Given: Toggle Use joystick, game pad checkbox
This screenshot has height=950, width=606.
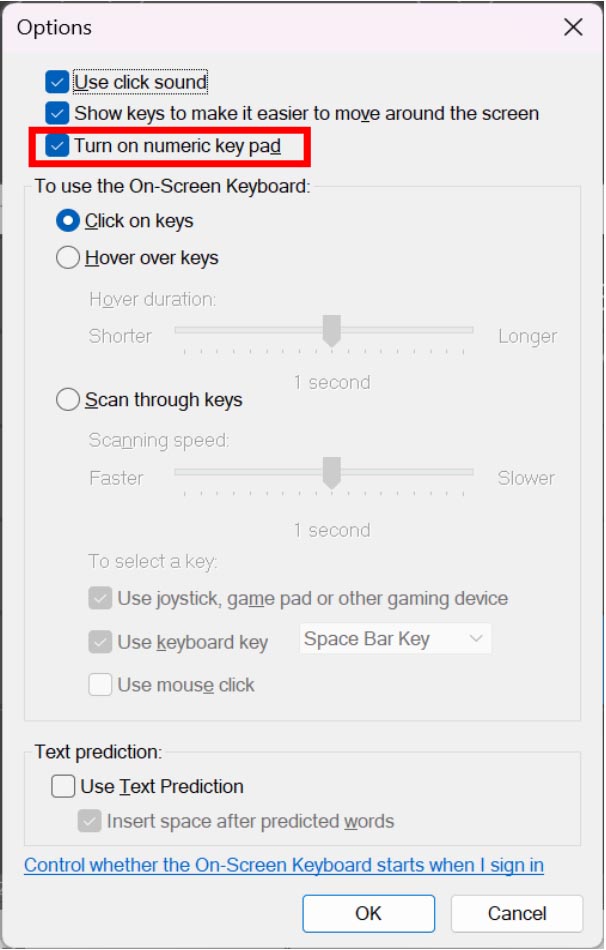Looking at the screenshot, I should pyautogui.click(x=100, y=599).
